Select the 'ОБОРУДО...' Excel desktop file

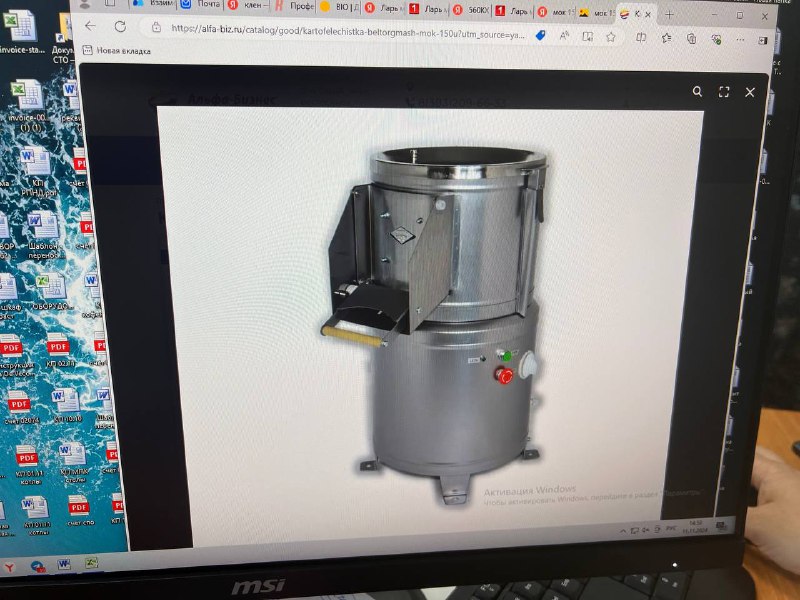click(52, 292)
